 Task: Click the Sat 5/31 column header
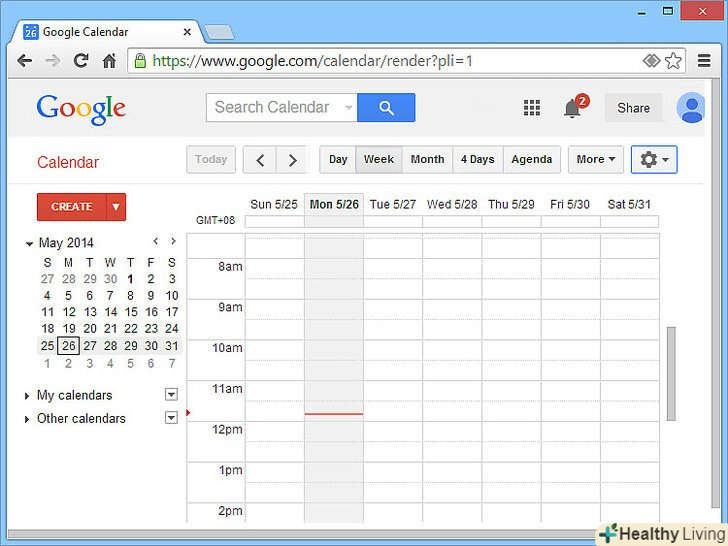(629, 204)
